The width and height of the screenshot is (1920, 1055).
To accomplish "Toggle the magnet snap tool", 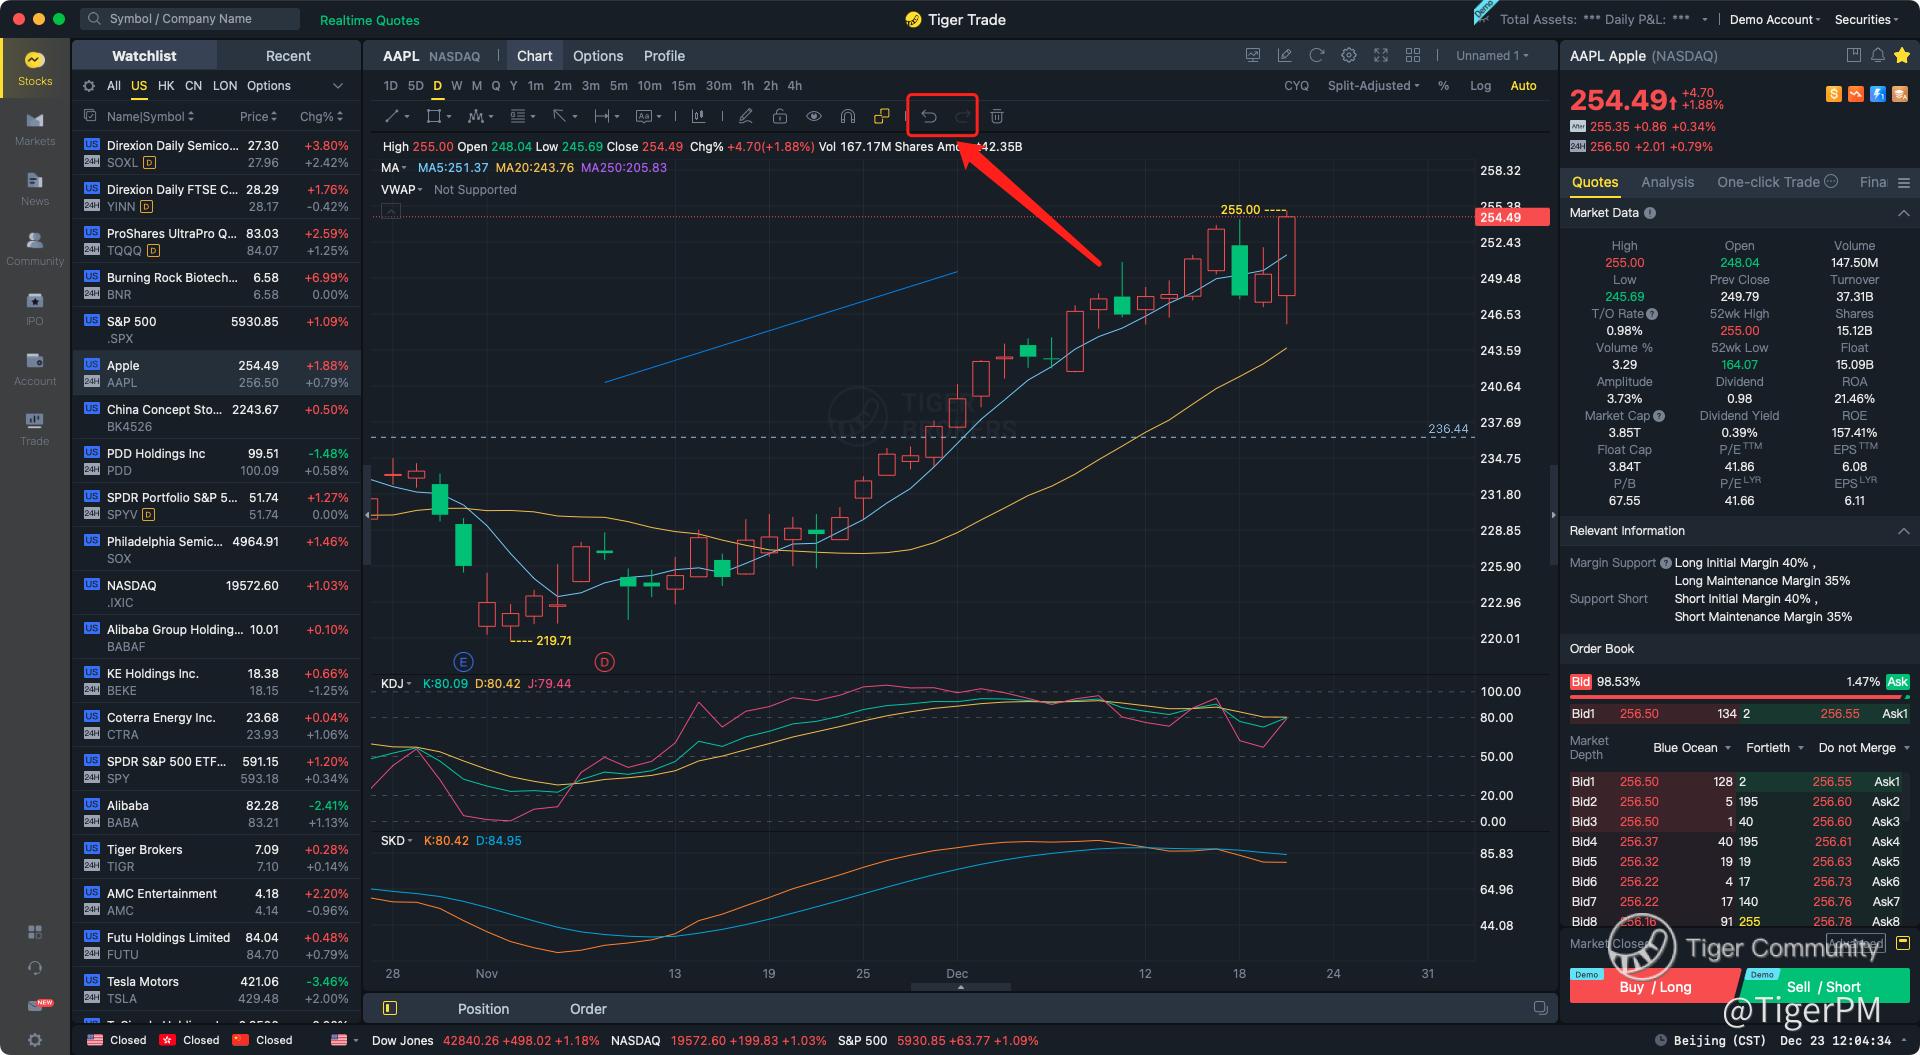I will tap(848, 116).
